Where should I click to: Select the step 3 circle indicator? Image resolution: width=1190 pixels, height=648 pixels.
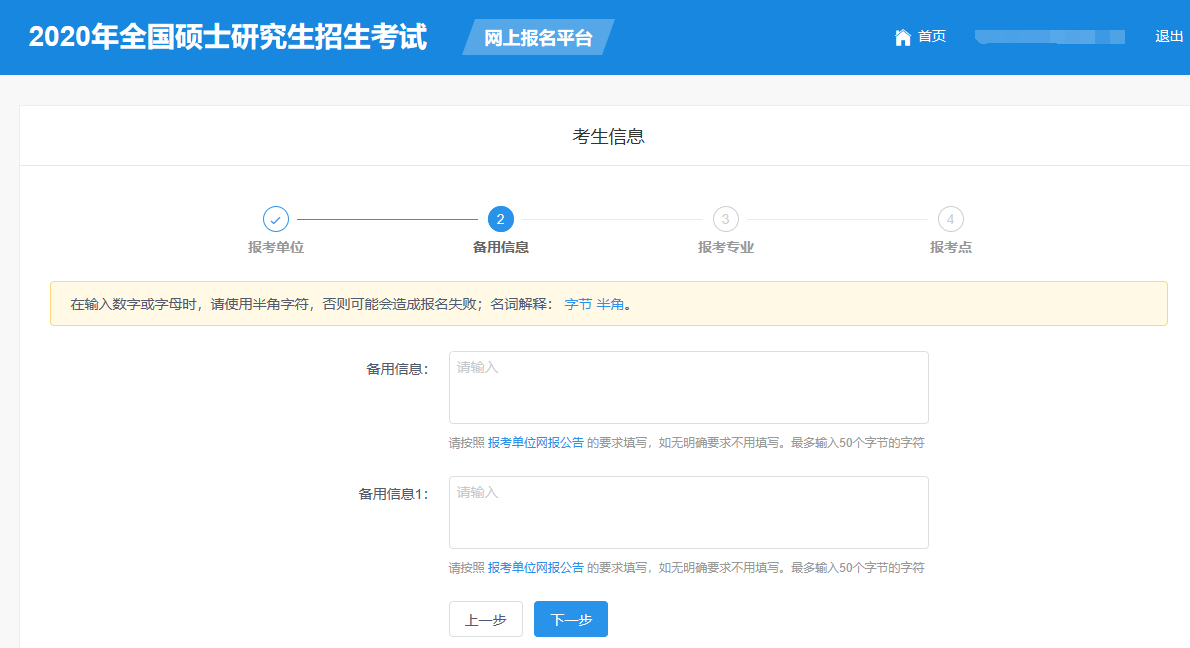tap(726, 219)
